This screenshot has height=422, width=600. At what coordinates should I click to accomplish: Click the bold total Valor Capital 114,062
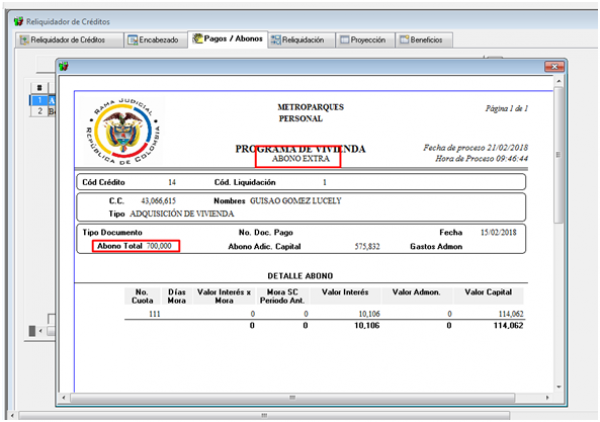pyautogui.click(x=508, y=326)
